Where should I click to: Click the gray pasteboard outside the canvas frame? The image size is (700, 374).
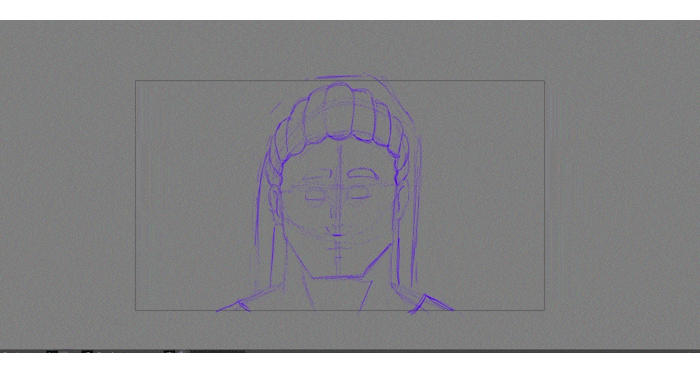(67, 179)
